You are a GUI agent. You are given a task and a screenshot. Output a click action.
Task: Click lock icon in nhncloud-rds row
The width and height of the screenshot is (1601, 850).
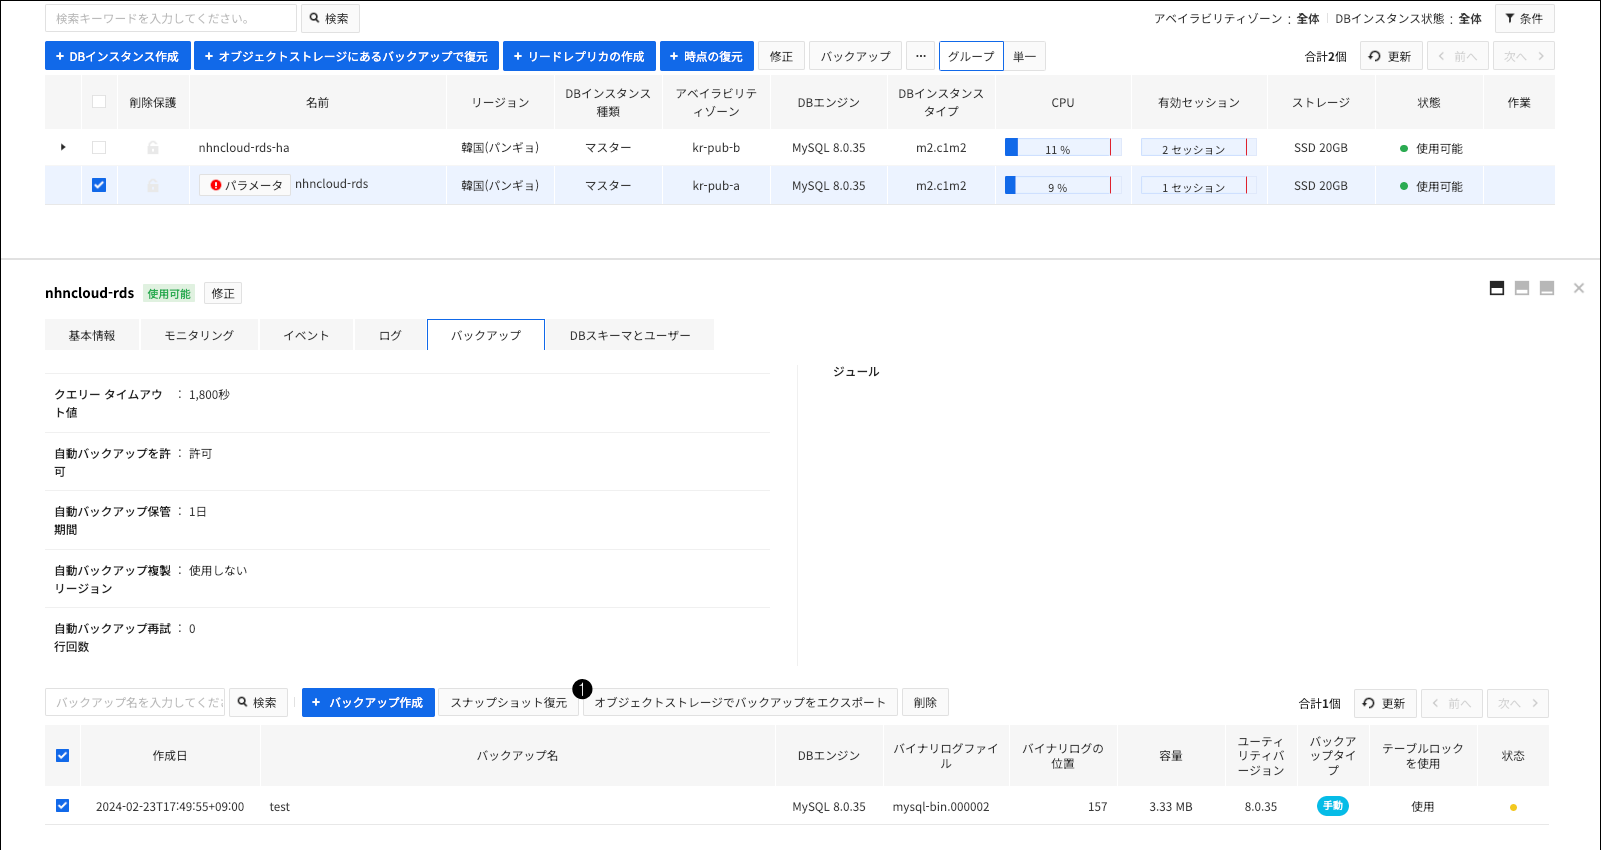tap(153, 185)
